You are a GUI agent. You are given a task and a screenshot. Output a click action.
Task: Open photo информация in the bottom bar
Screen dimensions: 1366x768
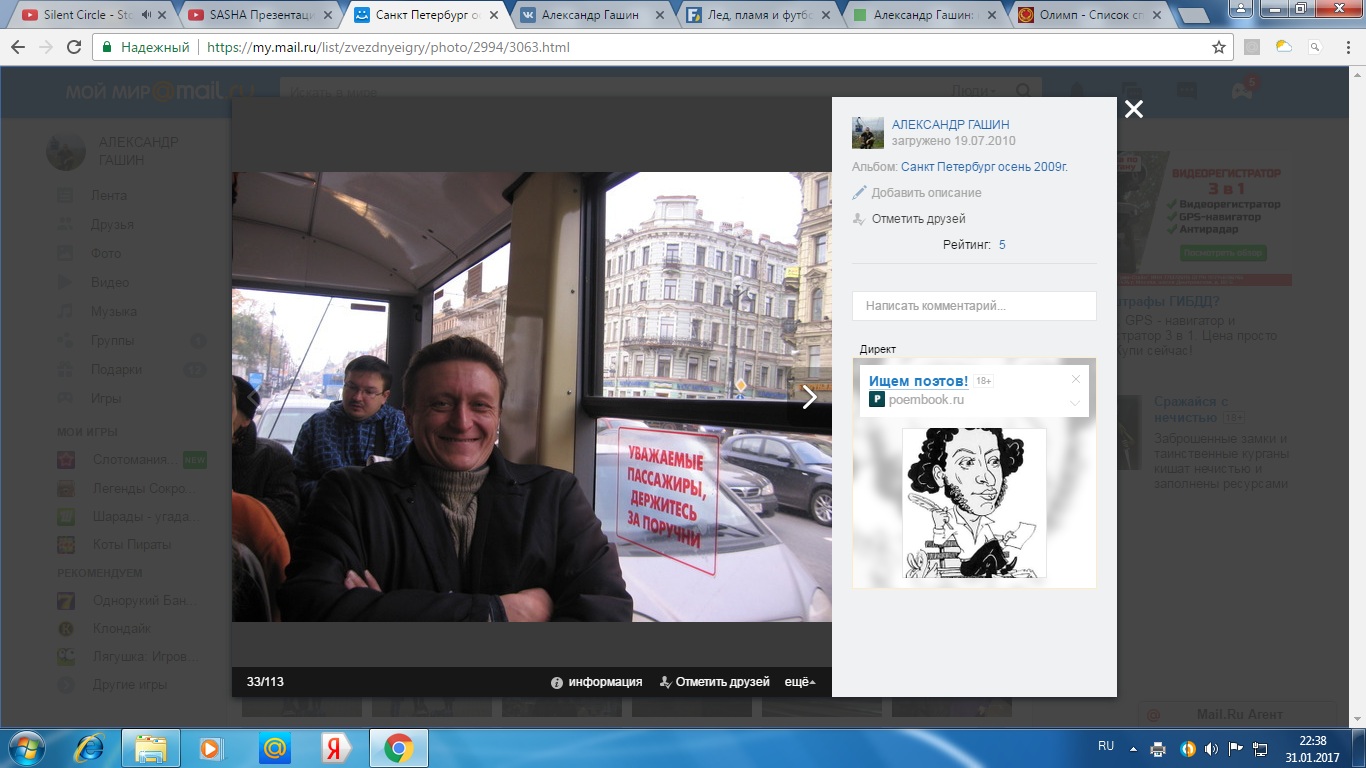click(597, 682)
